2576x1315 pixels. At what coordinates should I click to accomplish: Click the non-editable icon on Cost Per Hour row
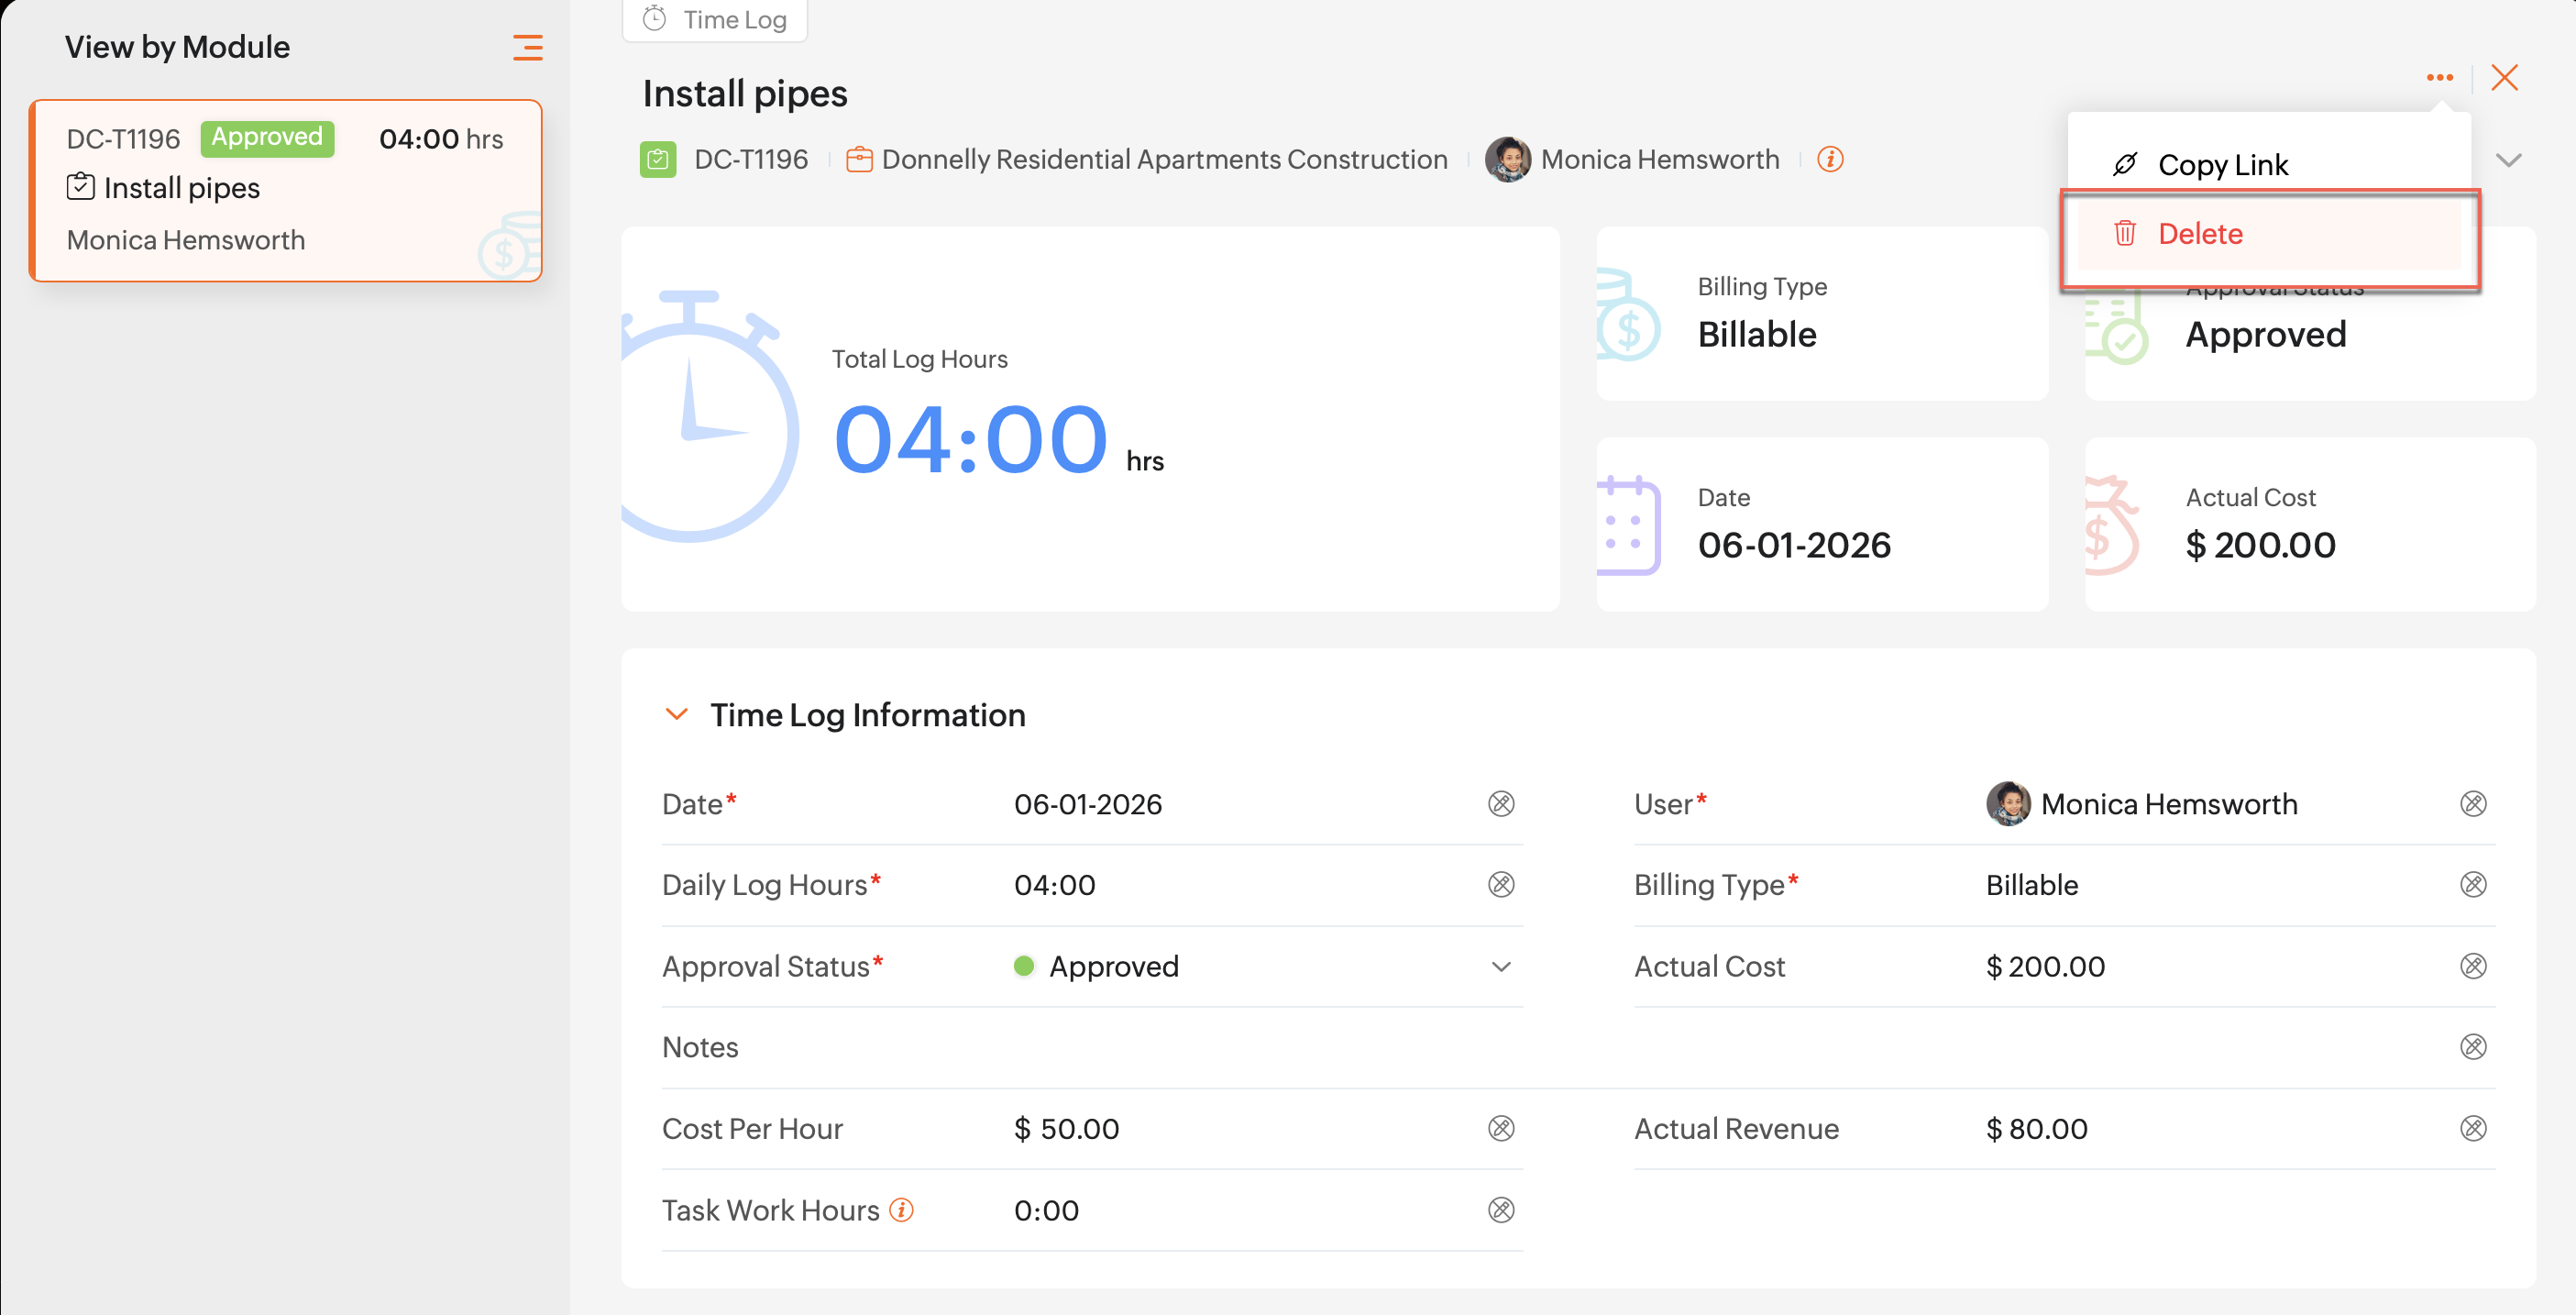click(1501, 1129)
